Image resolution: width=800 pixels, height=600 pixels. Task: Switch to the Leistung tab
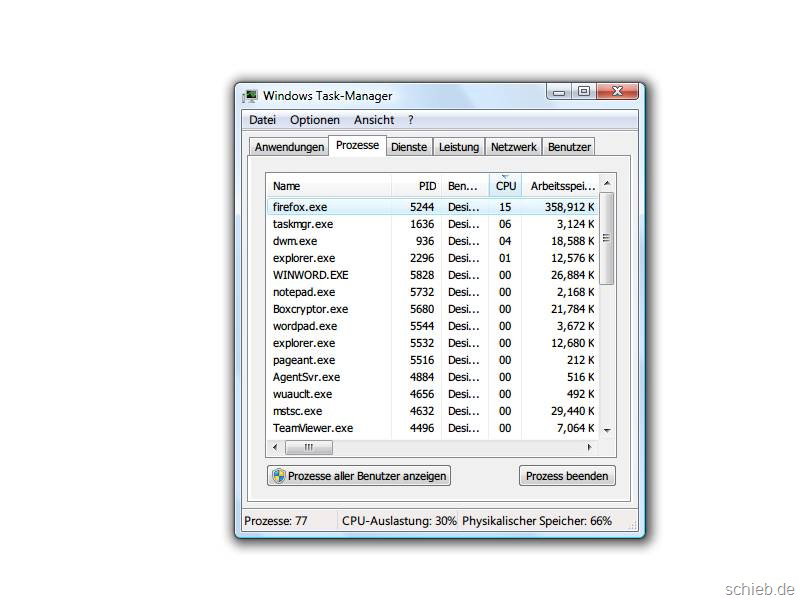[458, 147]
